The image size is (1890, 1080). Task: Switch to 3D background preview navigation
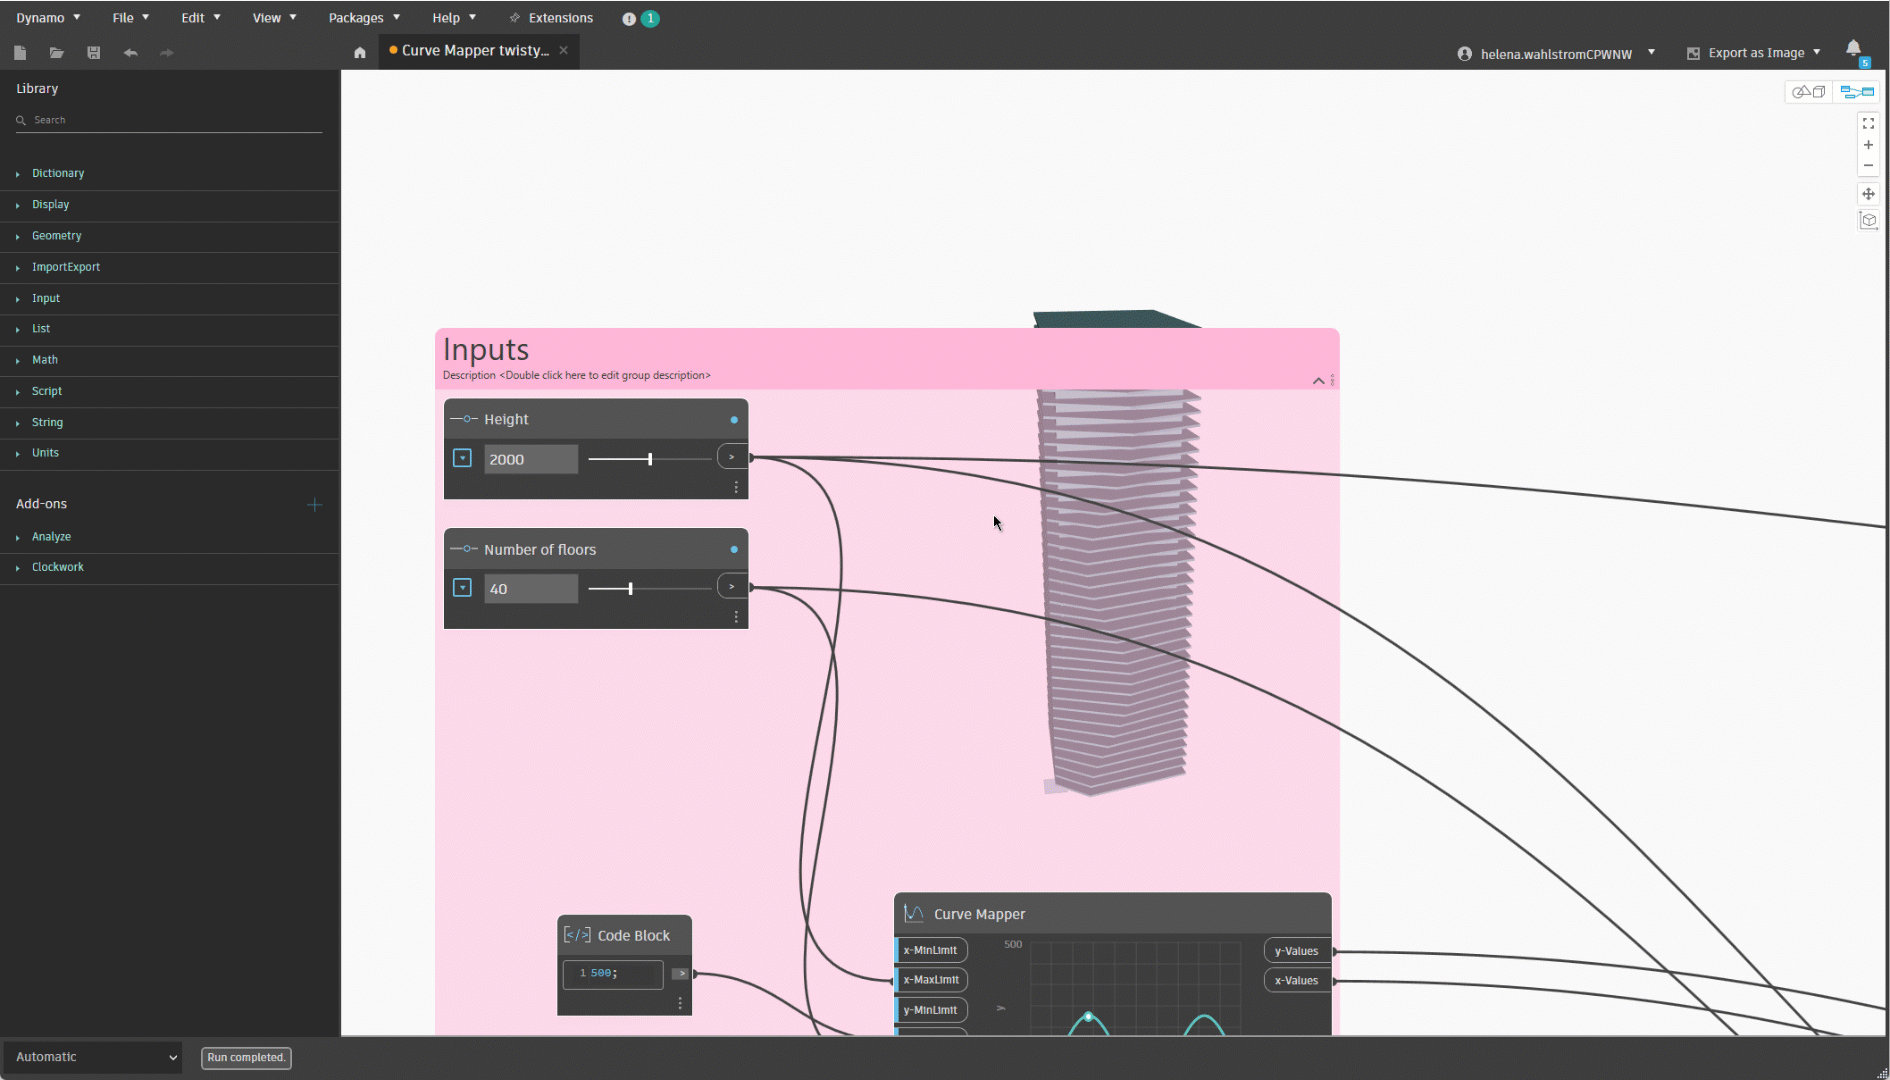coord(1808,92)
